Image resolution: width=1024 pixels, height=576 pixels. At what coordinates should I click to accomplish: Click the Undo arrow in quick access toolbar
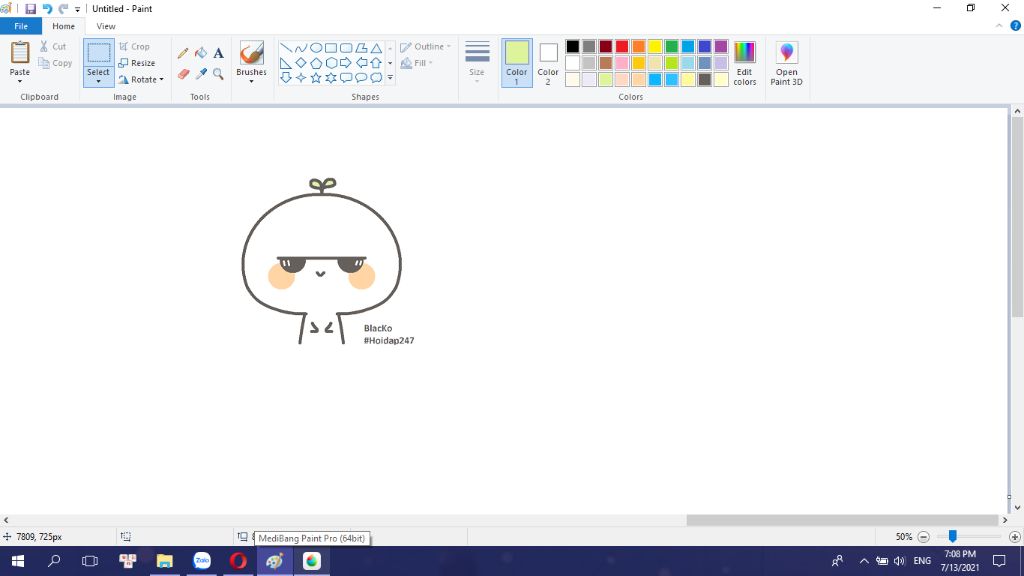[47, 9]
